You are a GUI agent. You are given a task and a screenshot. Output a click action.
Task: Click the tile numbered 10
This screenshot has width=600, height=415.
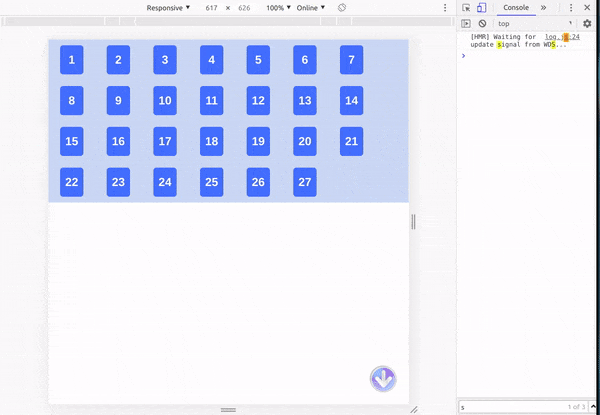pos(165,101)
